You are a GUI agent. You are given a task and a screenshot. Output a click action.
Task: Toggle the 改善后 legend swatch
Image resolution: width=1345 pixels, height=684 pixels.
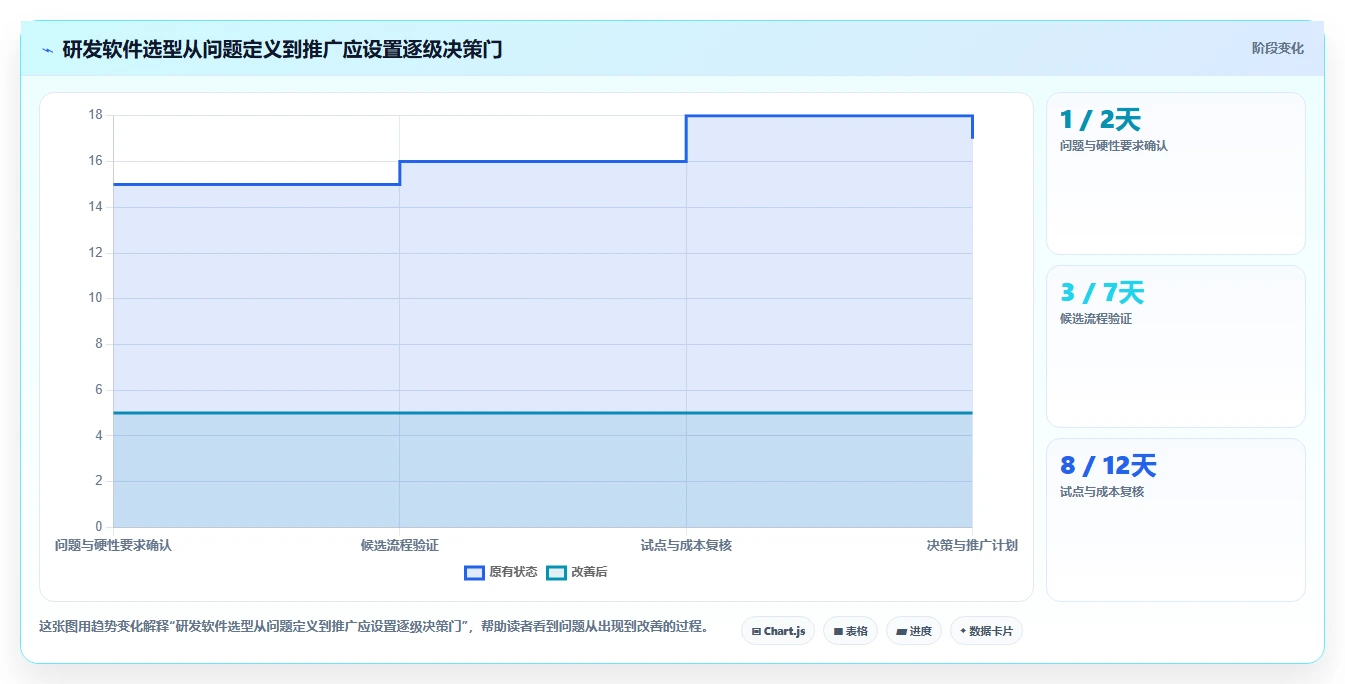pyautogui.click(x=556, y=572)
